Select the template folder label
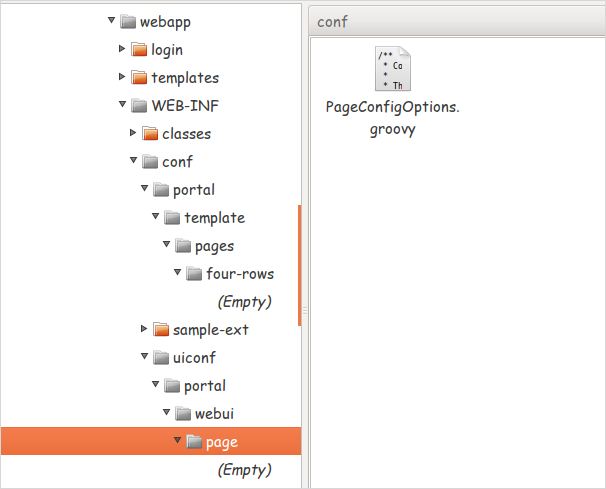The height and width of the screenshot is (489, 606). [x=214, y=218]
